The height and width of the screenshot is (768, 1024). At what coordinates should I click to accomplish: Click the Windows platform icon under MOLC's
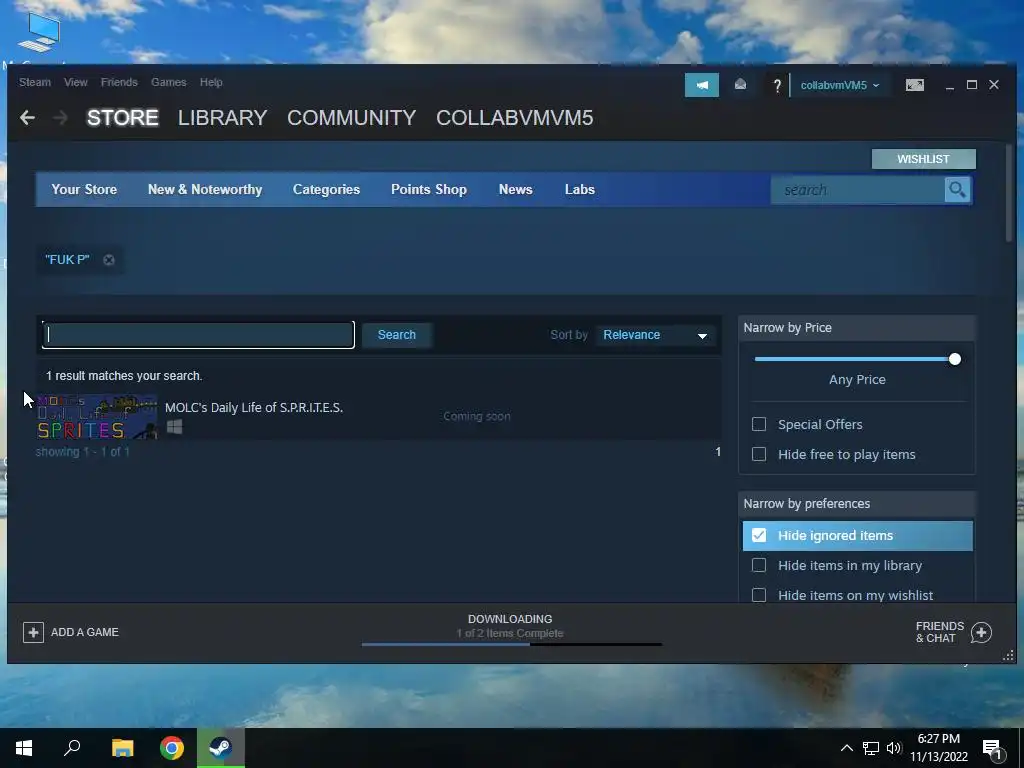click(x=174, y=427)
